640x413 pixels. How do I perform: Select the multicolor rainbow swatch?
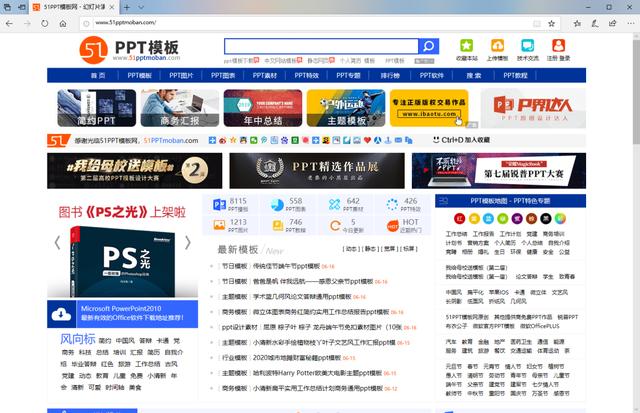tap(560, 219)
